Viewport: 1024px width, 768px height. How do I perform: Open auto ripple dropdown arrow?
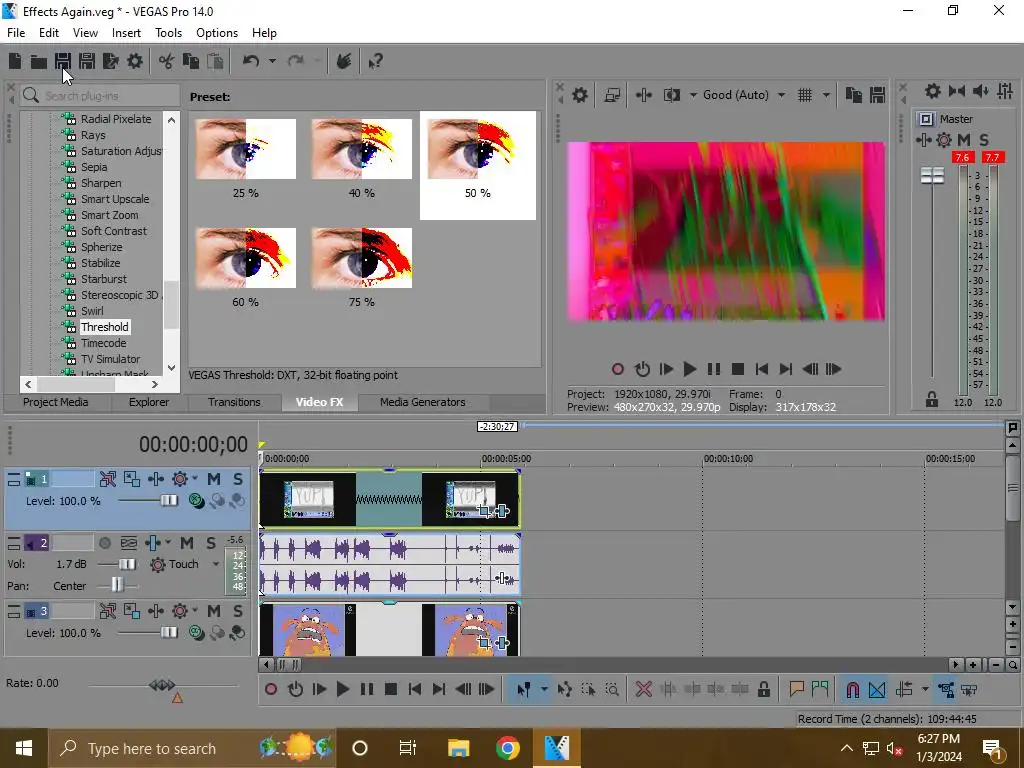(925, 689)
